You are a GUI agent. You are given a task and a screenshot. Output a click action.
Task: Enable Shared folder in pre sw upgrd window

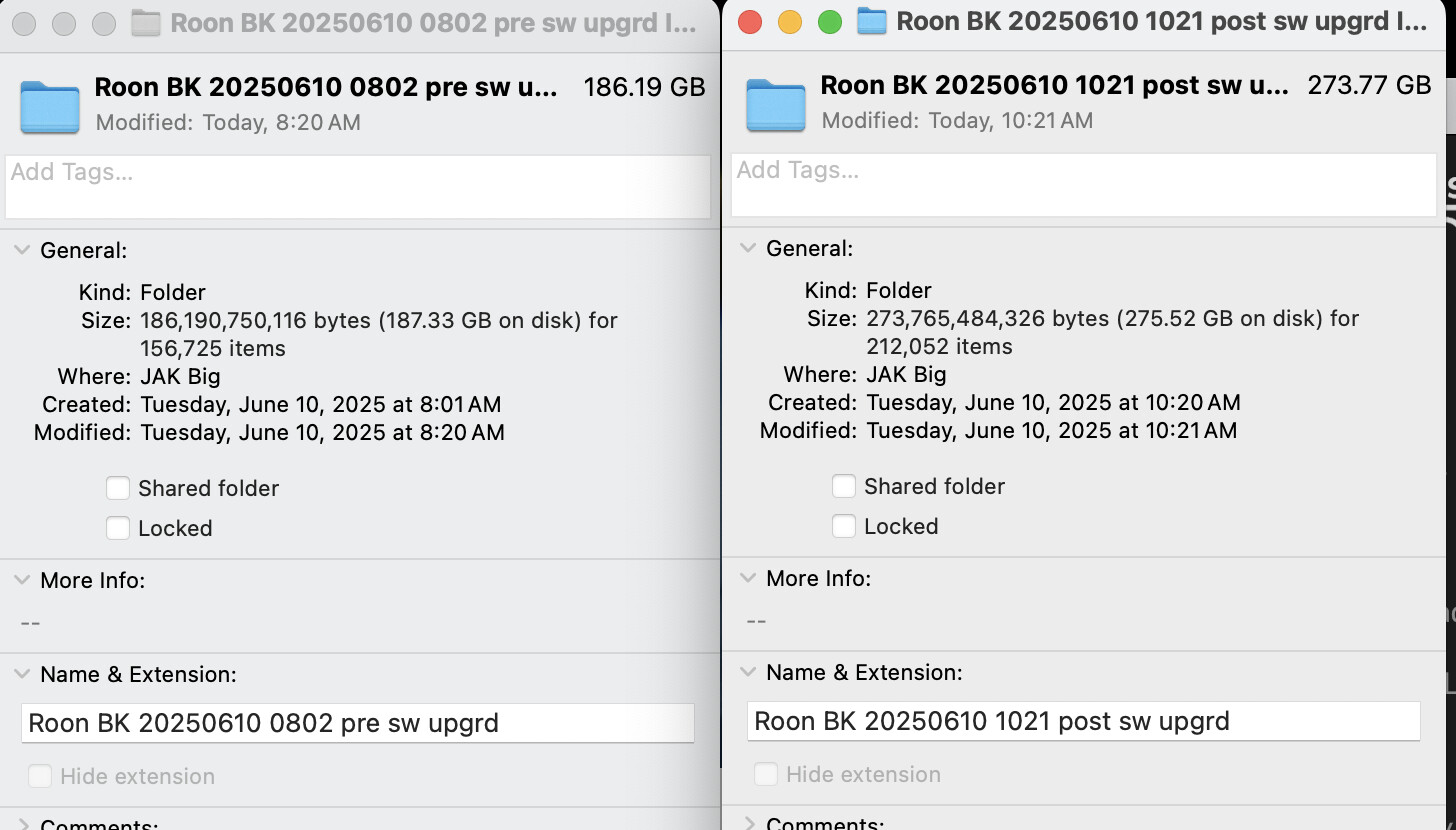point(118,488)
